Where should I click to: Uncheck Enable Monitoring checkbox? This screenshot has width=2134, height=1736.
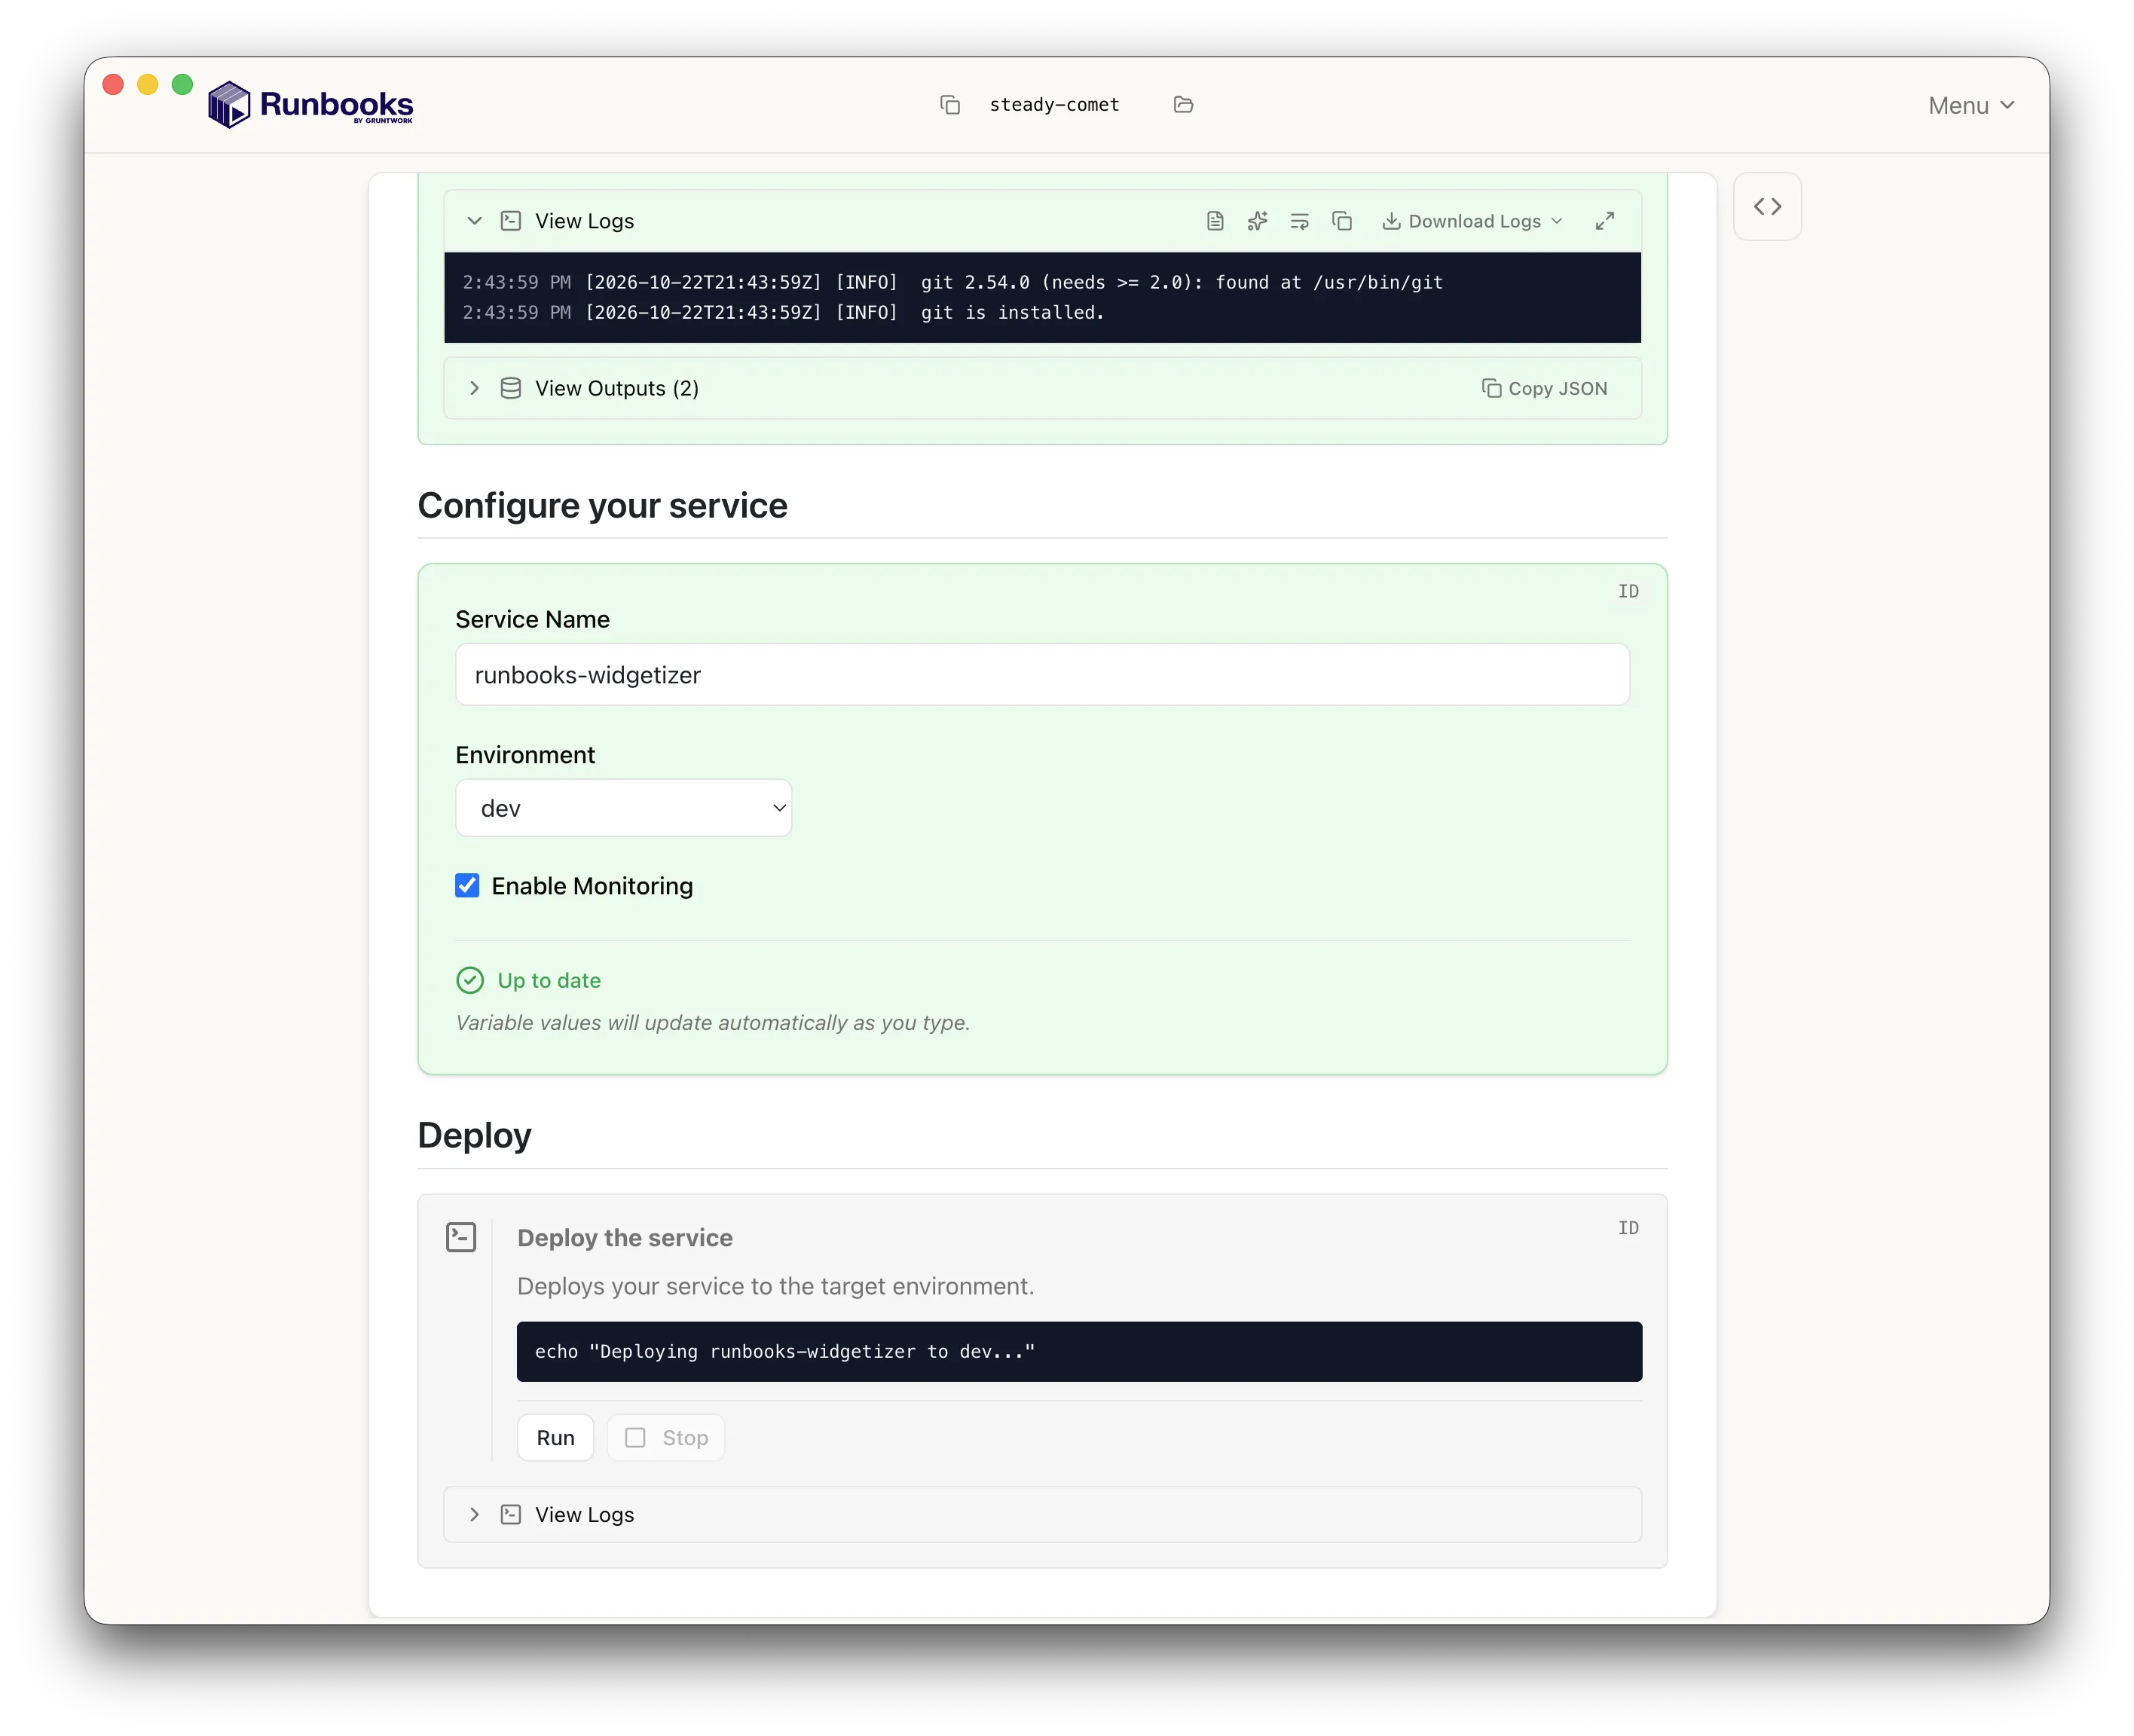[467, 886]
